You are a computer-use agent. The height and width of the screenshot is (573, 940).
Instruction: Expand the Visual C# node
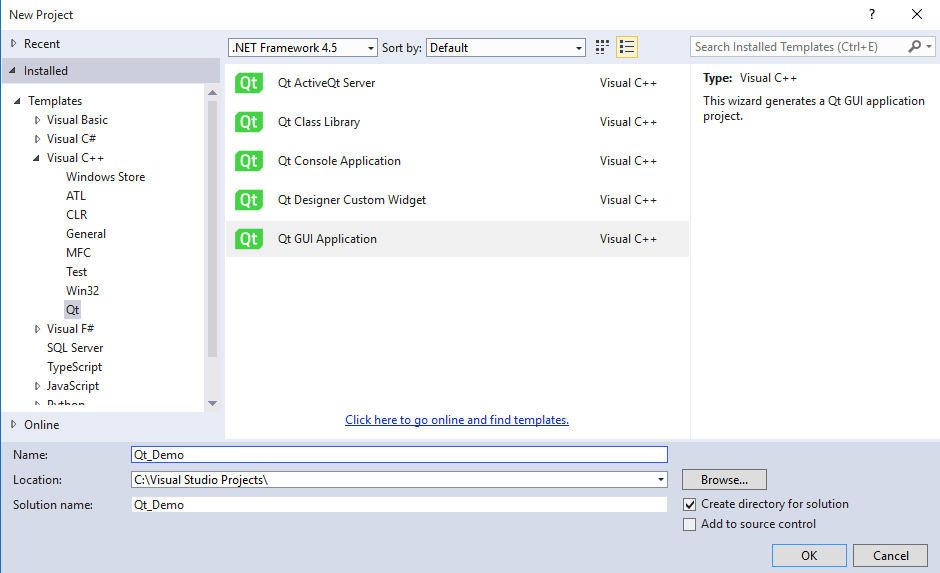tap(37, 139)
